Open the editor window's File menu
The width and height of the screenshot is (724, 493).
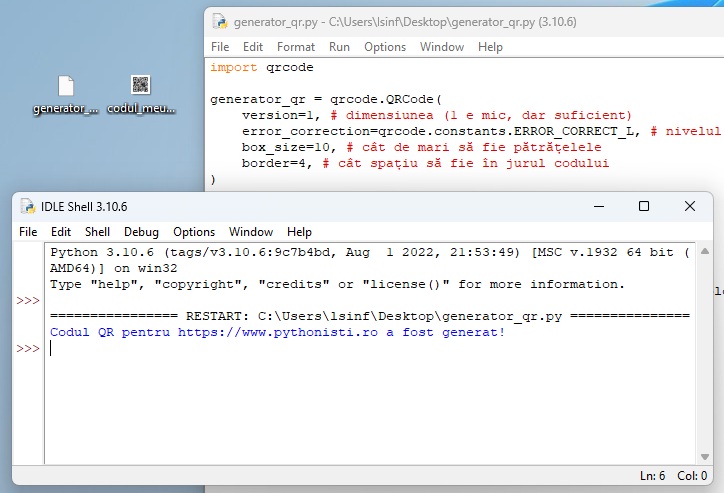(220, 47)
